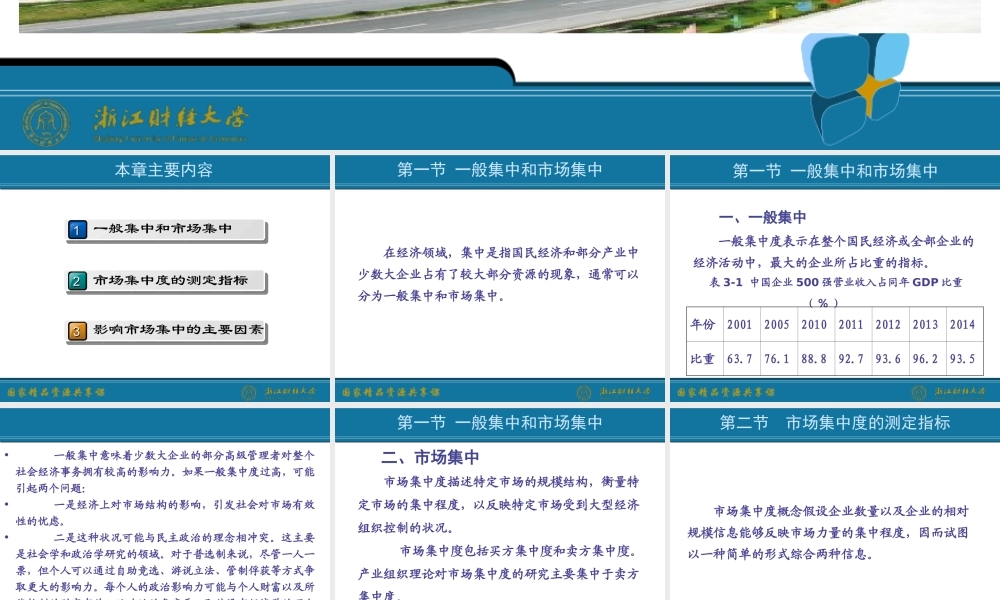Click the road photo banner at top
The height and width of the screenshot is (600, 1000).
coord(500,15)
